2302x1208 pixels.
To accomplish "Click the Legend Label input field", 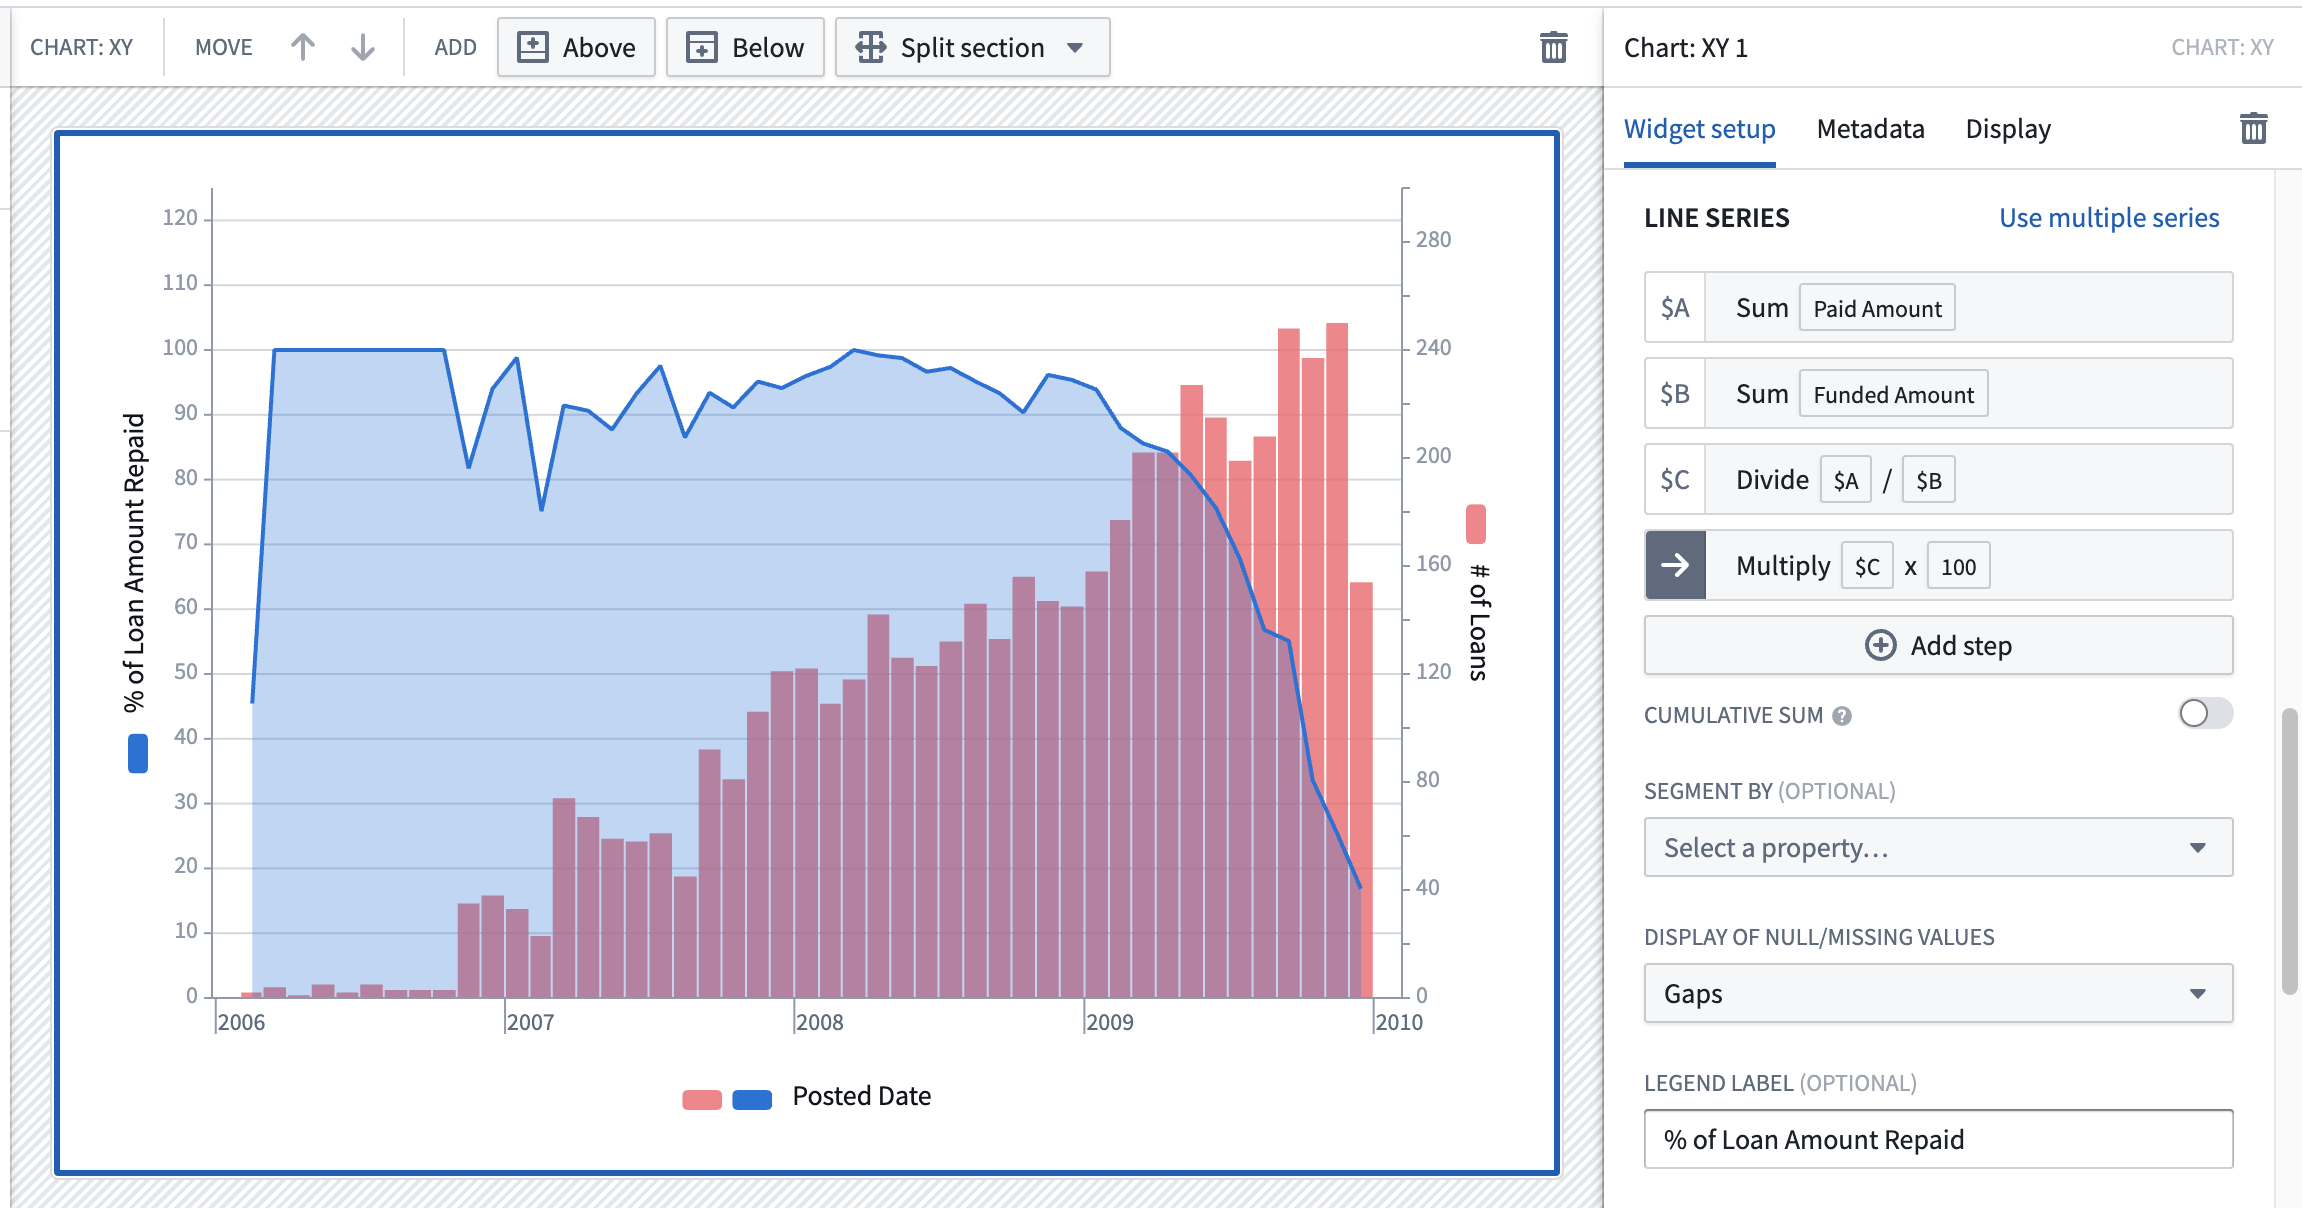I will (x=1938, y=1139).
